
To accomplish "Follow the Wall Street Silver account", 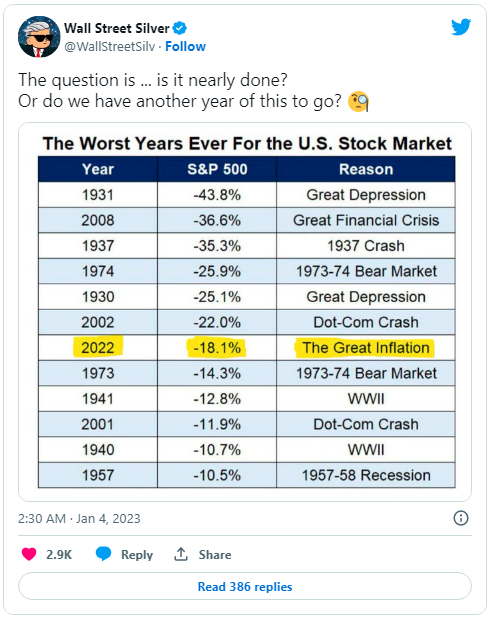I will click(x=185, y=46).
